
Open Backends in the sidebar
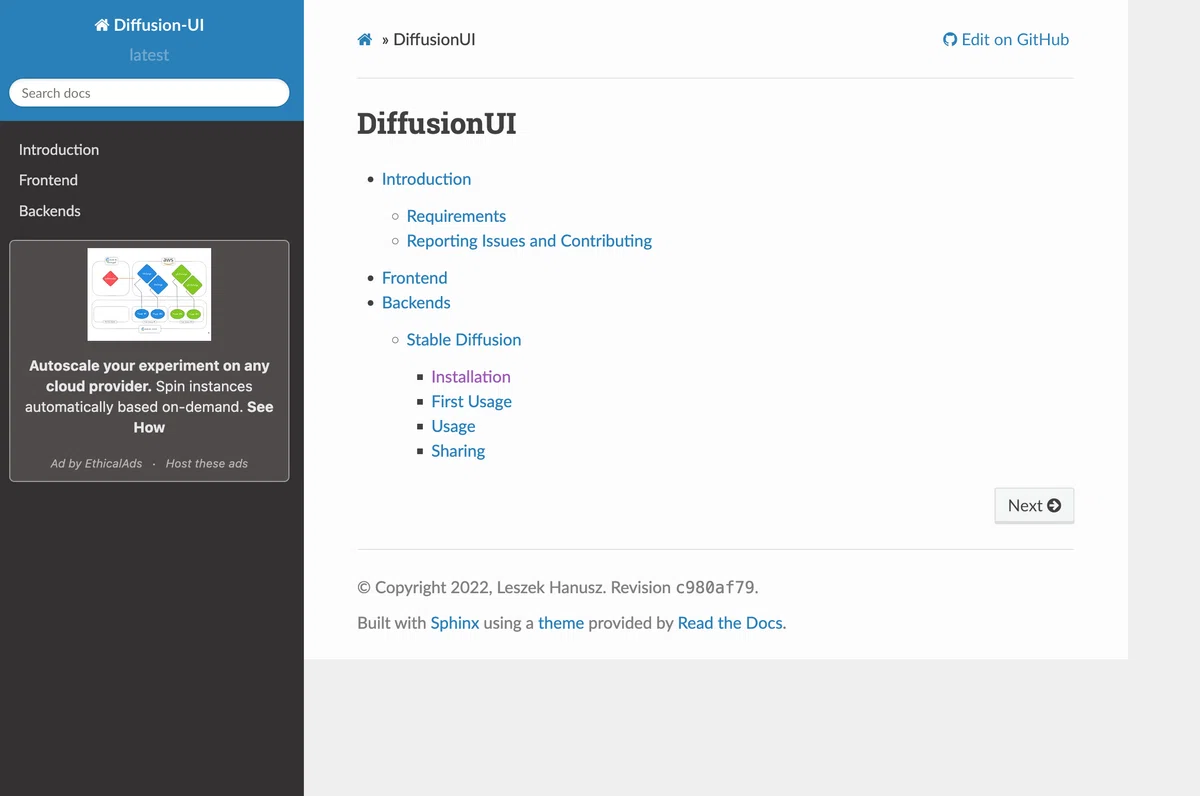coord(50,211)
